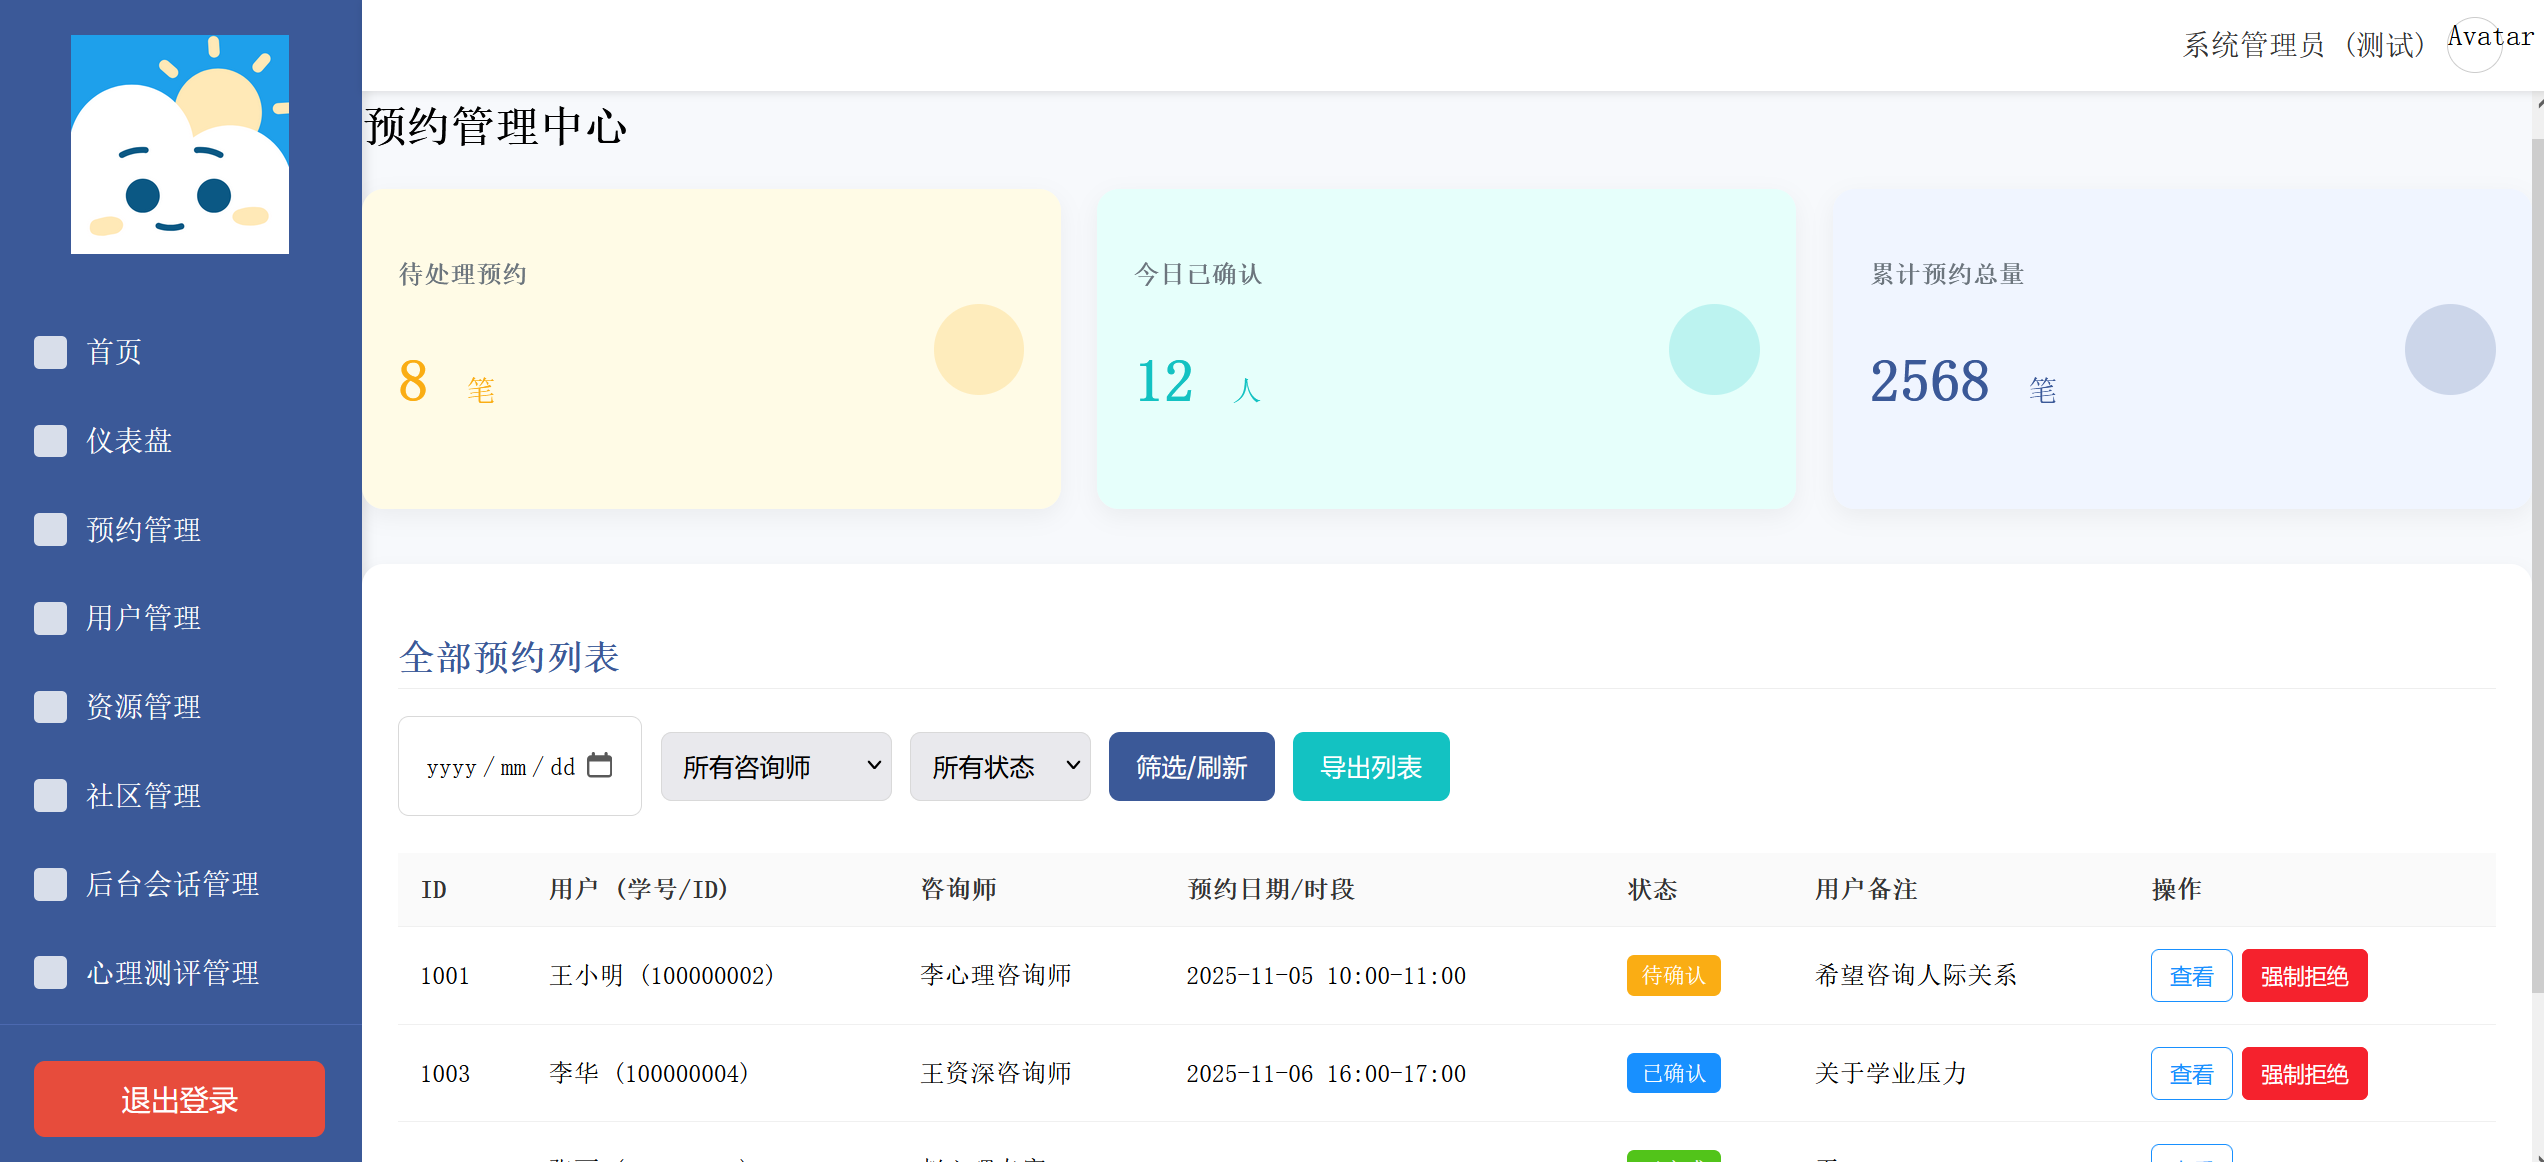Click 查看 for appointment 1001
The image size is (2544, 1162).
(2191, 976)
